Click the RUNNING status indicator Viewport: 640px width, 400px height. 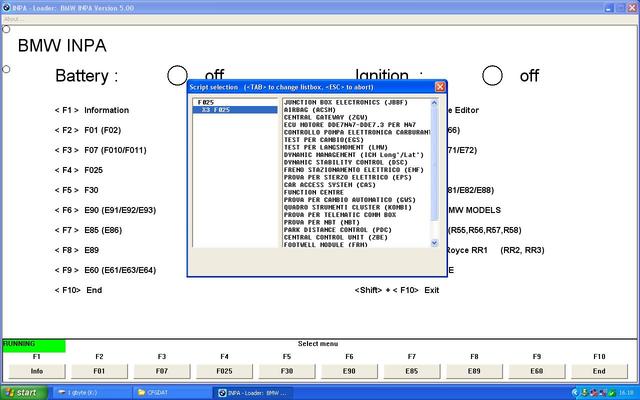click(x=34, y=346)
